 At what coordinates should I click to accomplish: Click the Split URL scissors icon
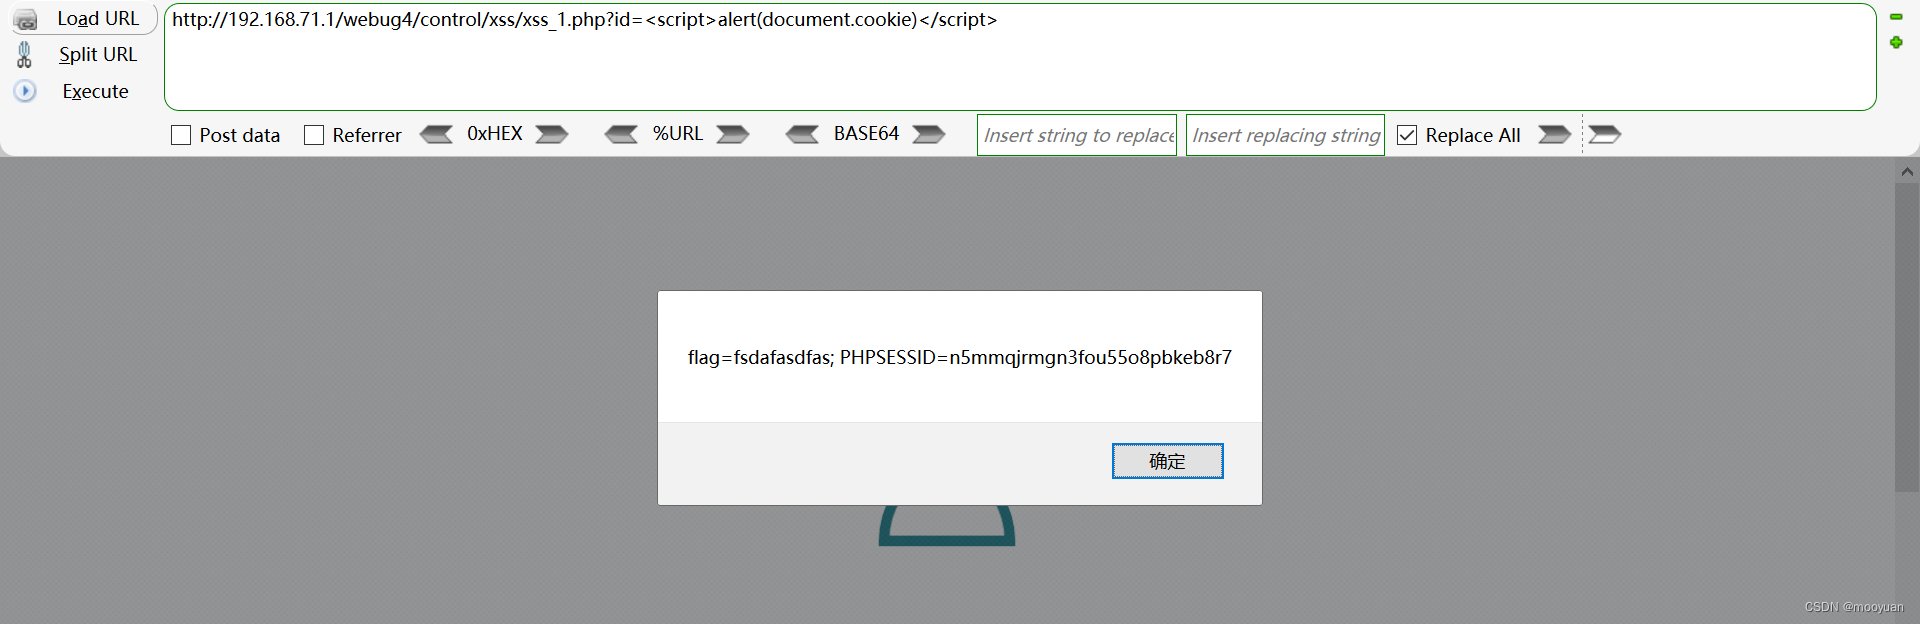coord(25,55)
